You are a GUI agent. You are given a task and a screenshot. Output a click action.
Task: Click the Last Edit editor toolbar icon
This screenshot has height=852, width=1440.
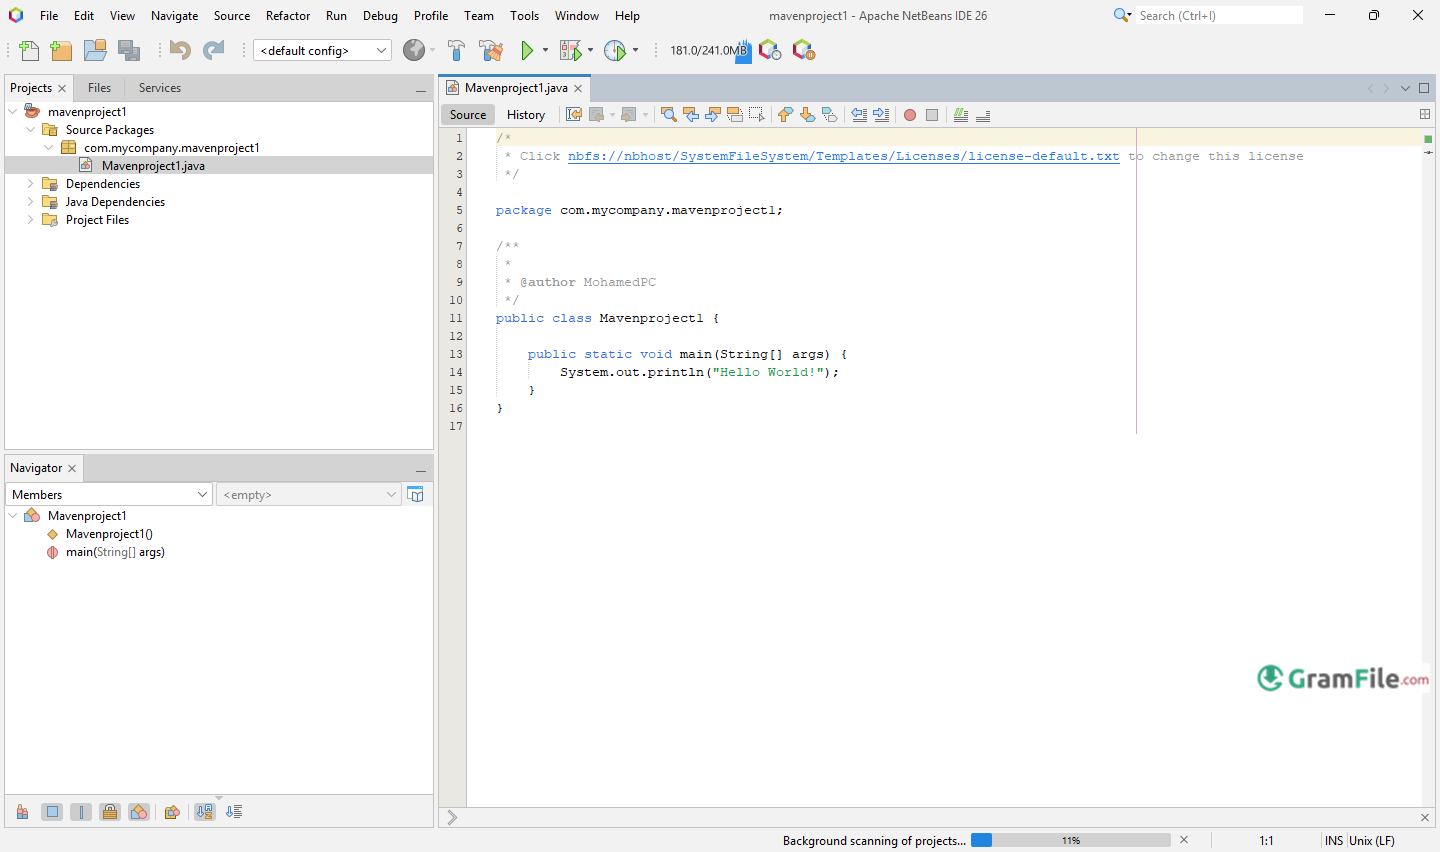point(574,115)
